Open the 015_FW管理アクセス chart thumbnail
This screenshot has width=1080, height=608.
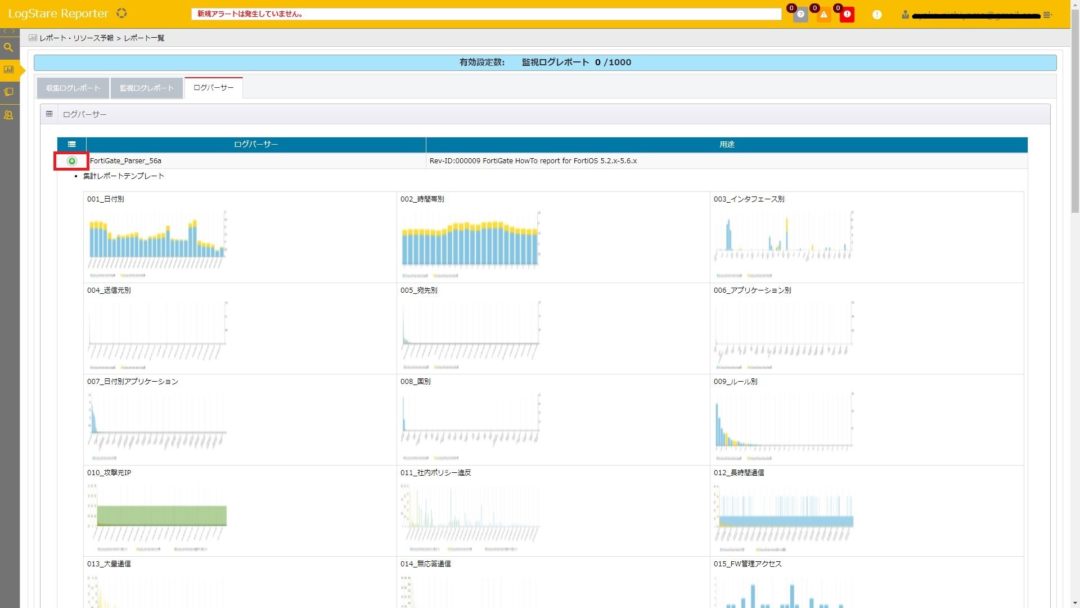click(x=784, y=590)
